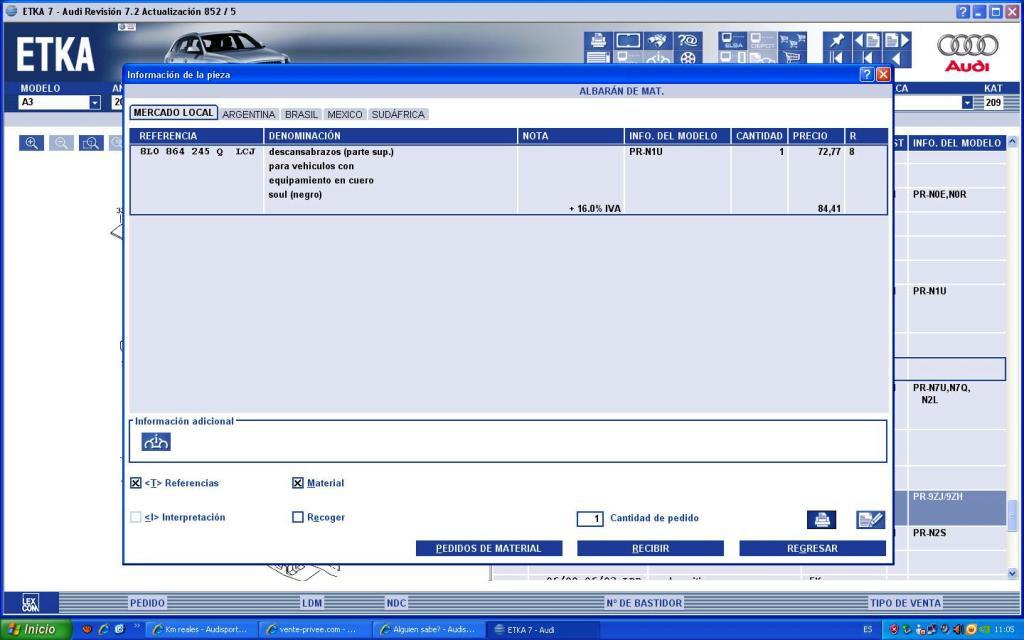Uncheck the Material checkbox
Viewport: 1024px width, 640px height.
298,483
